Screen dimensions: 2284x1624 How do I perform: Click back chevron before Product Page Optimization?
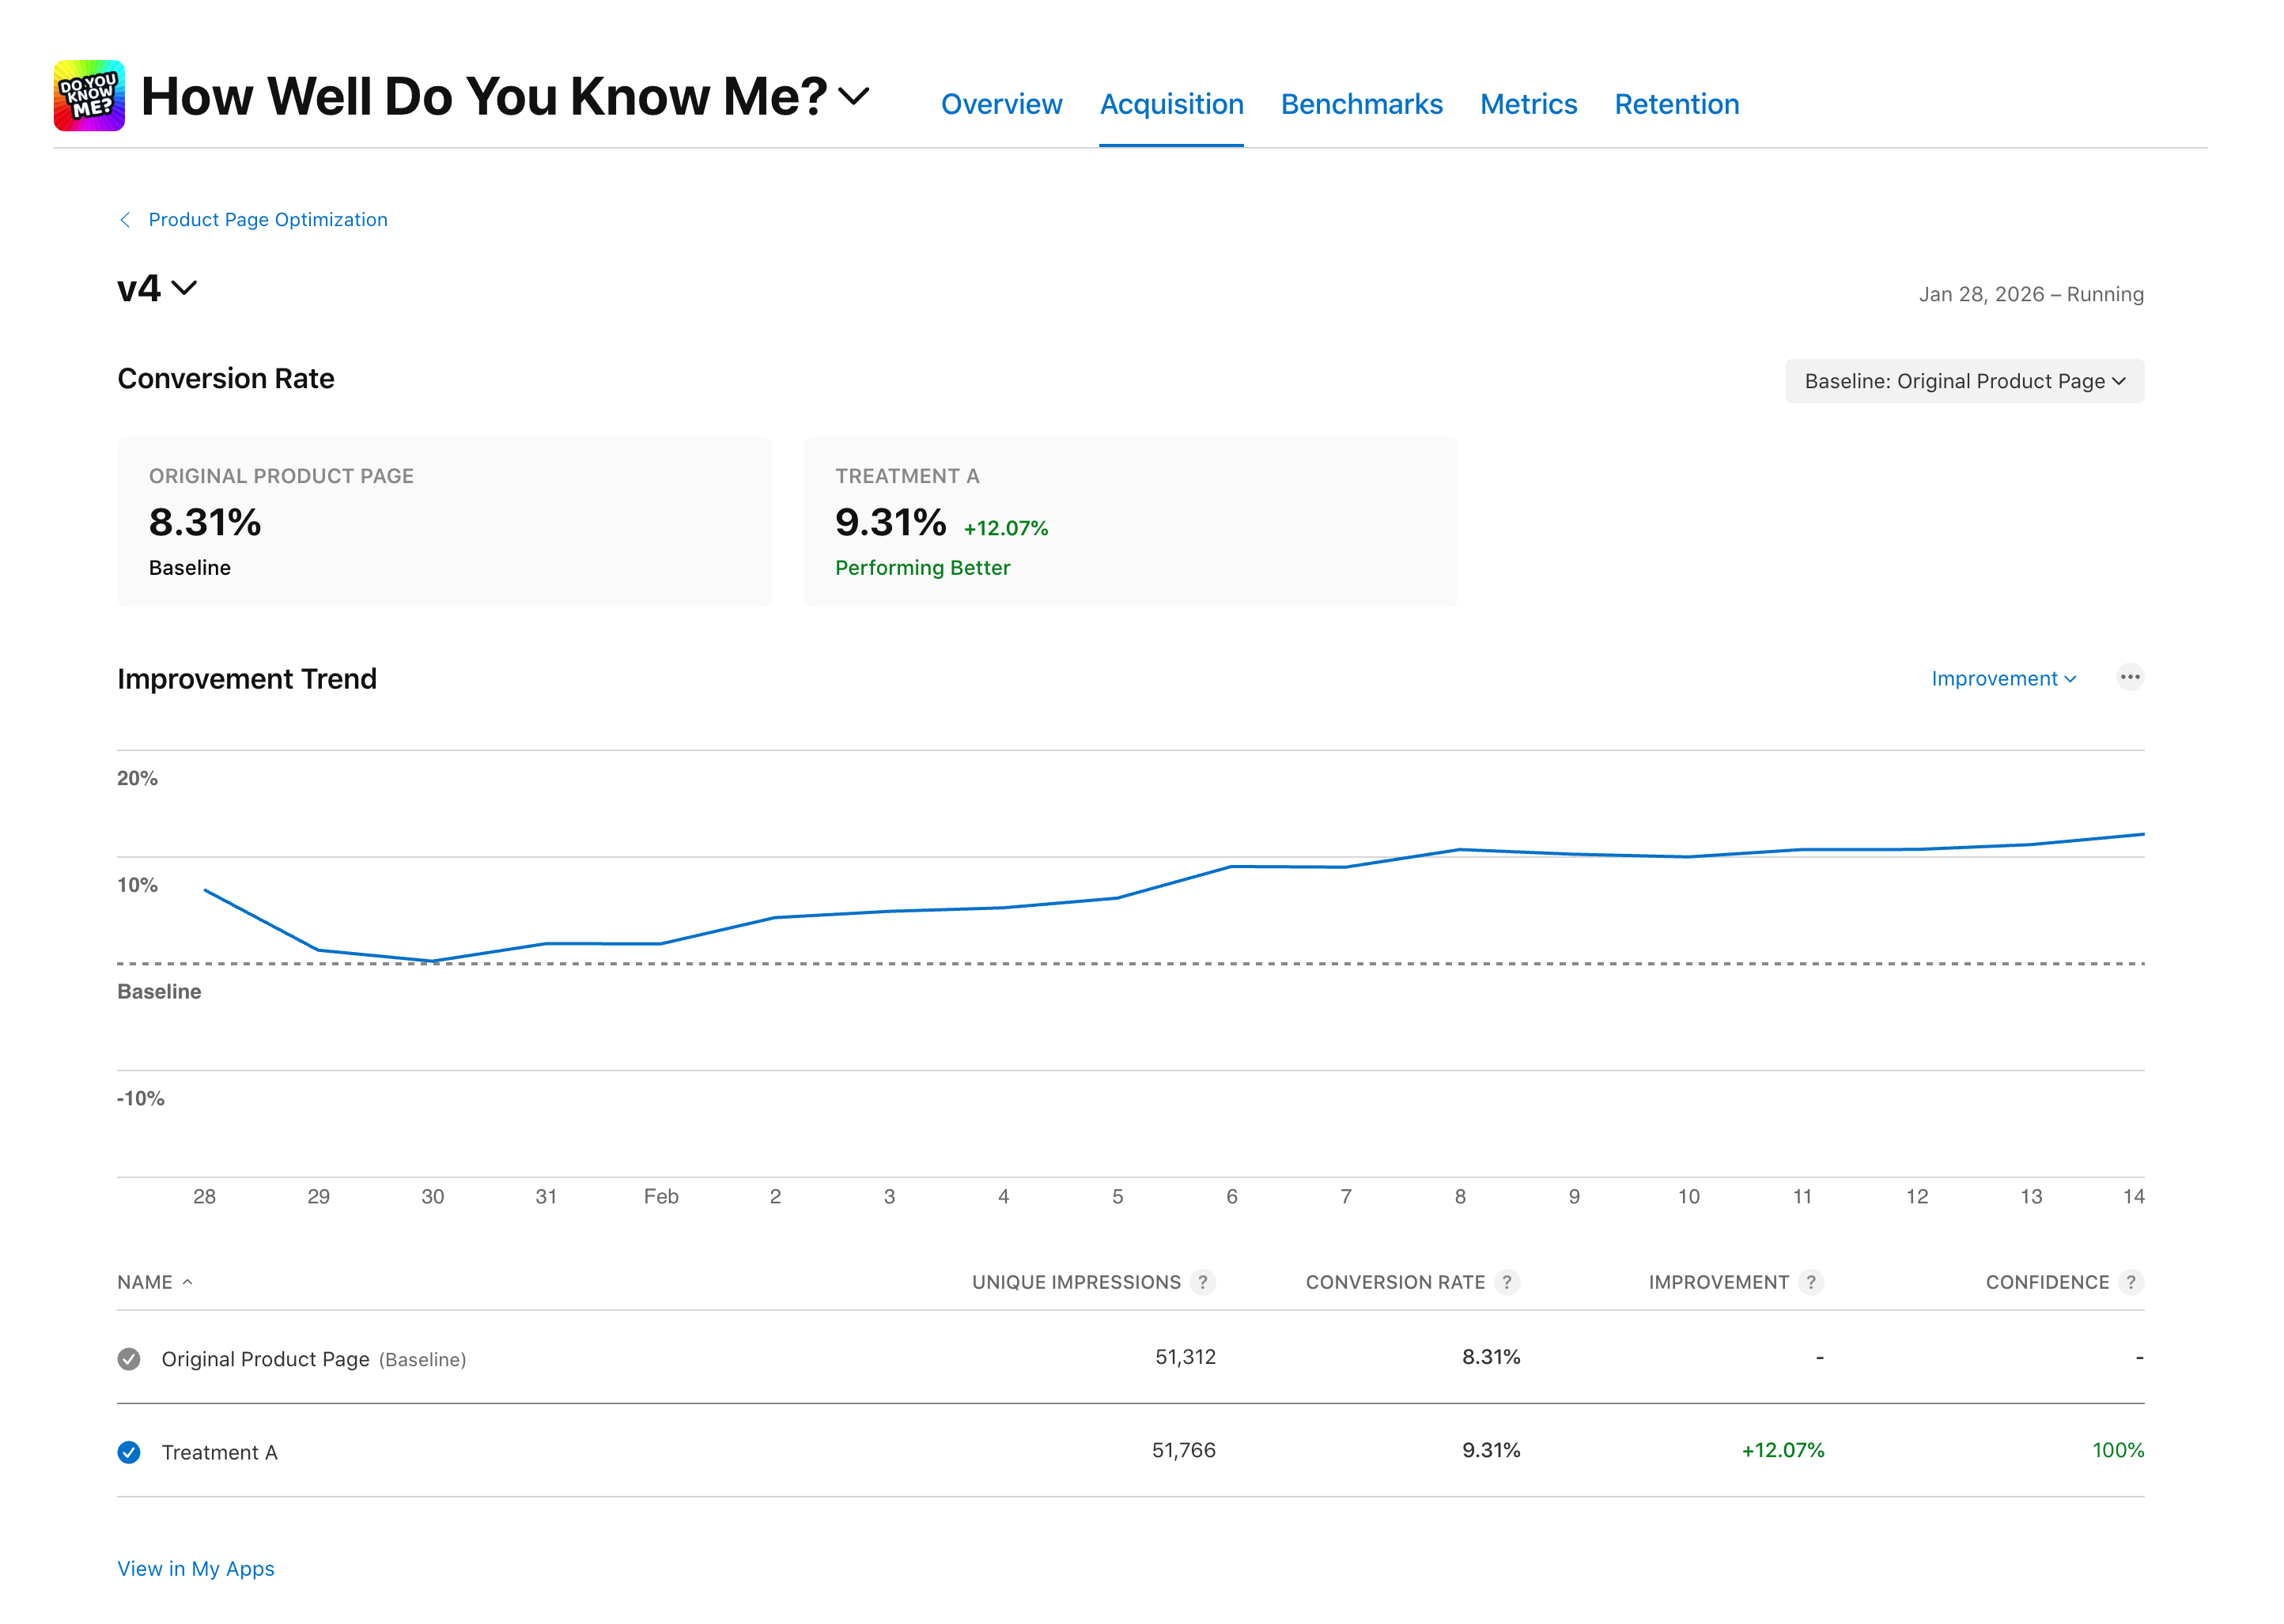125,219
